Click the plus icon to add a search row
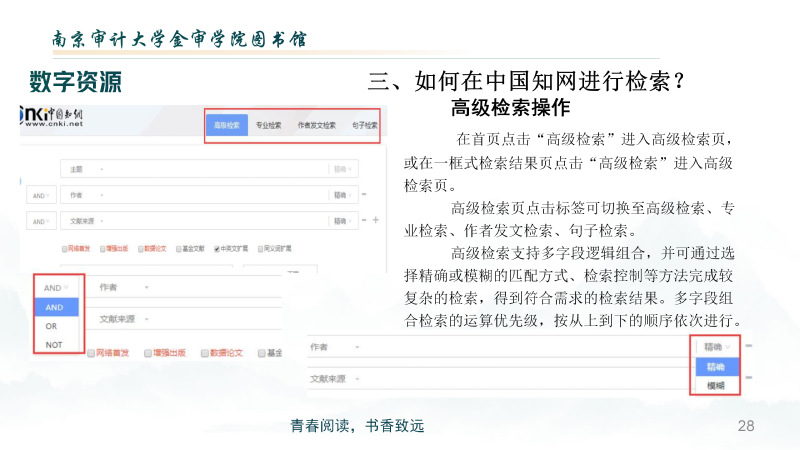This screenshot has height=450, width=800. [375, 219]
